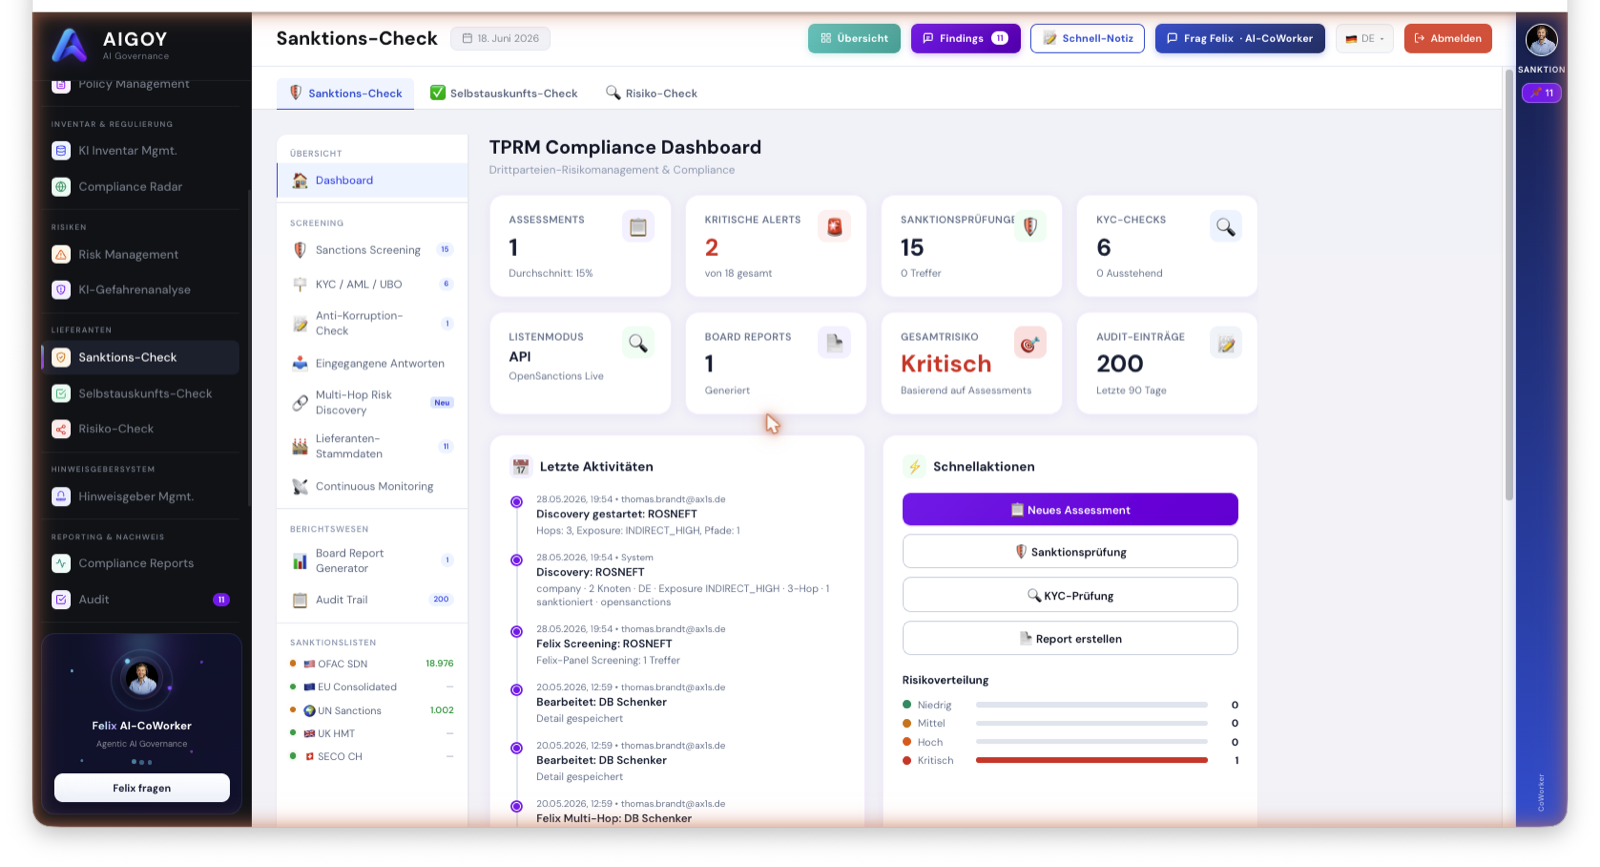Click the Multi-Hop Risk Discovery link icon
Screen dimensions: 1600x867
coord(300,403)
